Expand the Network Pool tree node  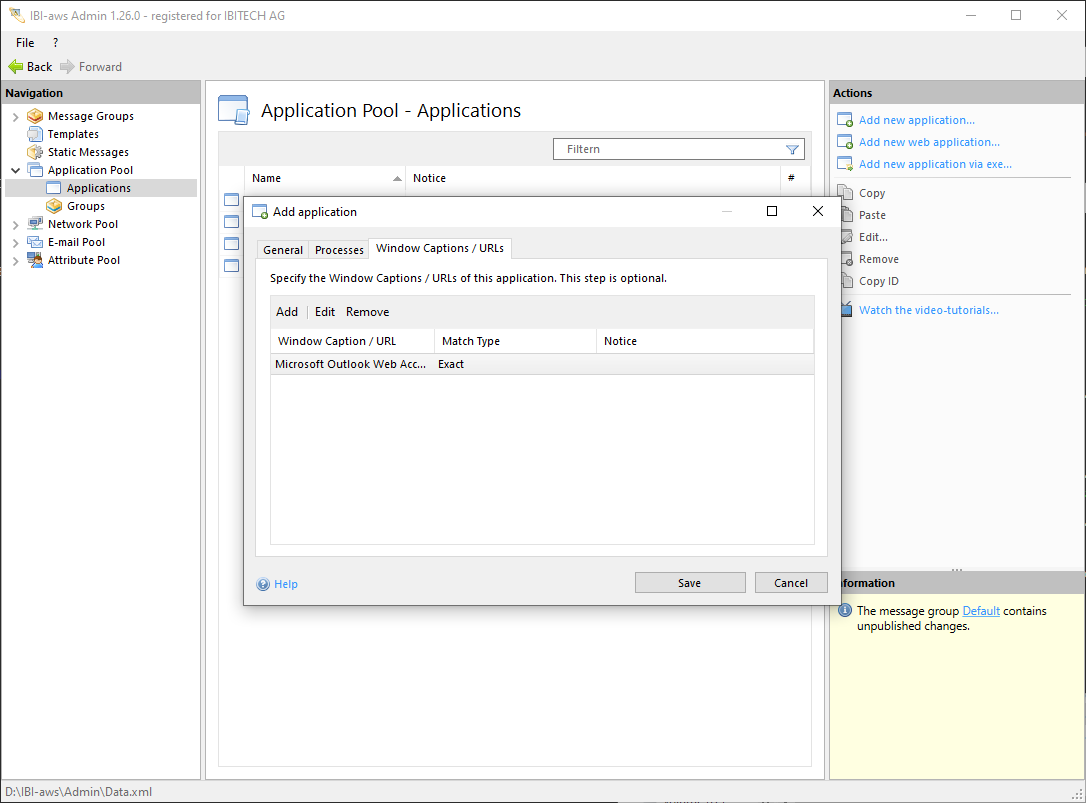tap(15, 224)
